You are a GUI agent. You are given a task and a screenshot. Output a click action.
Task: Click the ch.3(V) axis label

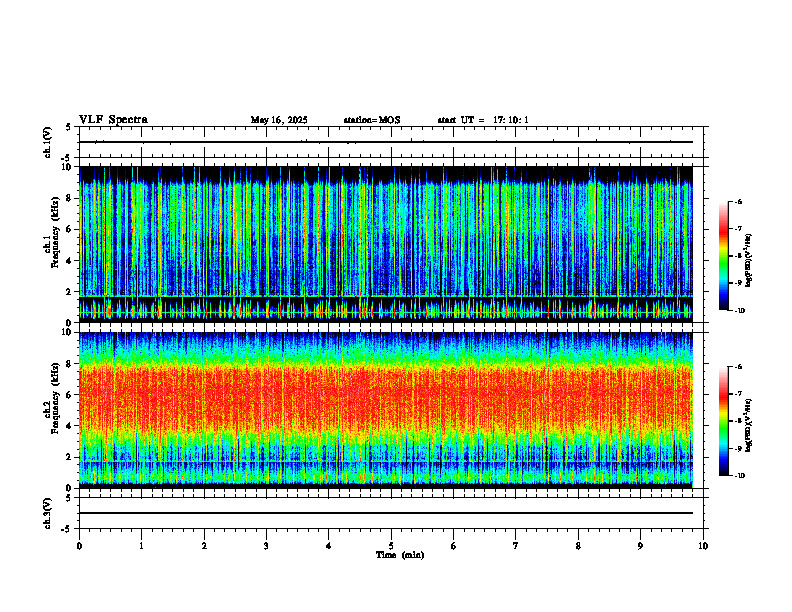point(47,513)
